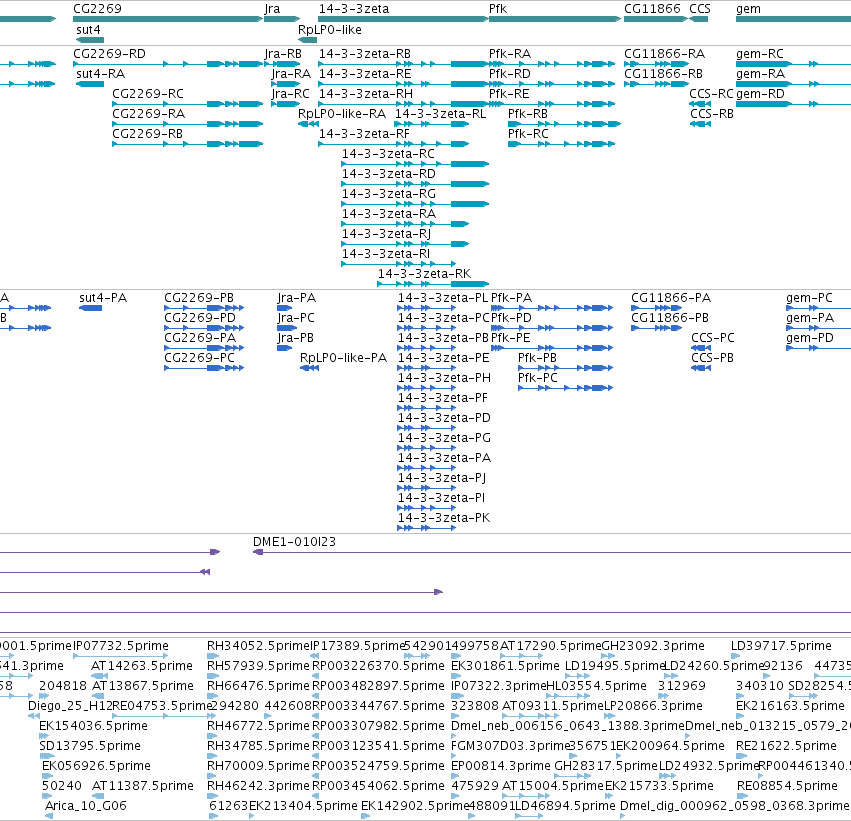This screenshot has width=851, height=821.
Task: Click the Pfk-RB transcript label
Action: [528, 114]
